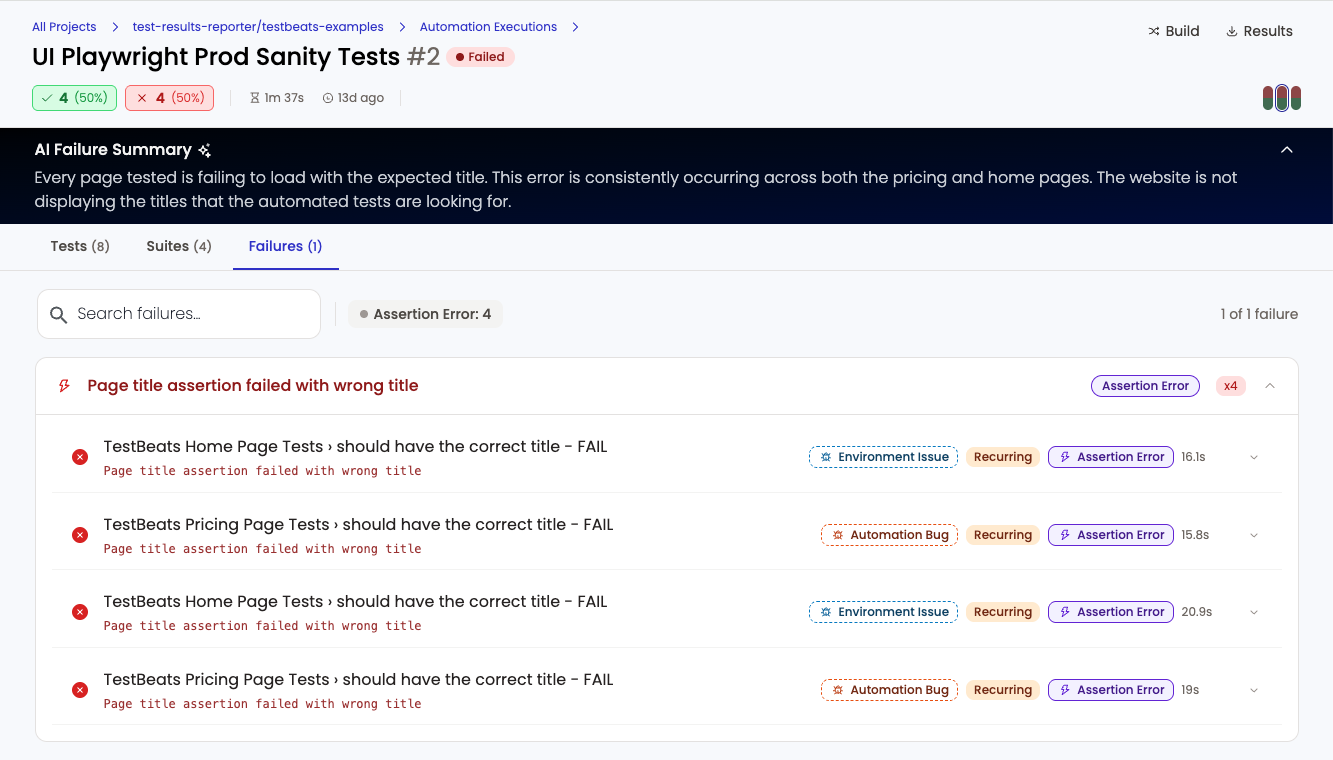Switch to the Tests (8) tab
This screenshot has height=760, width=1333.
click(80, 246)
